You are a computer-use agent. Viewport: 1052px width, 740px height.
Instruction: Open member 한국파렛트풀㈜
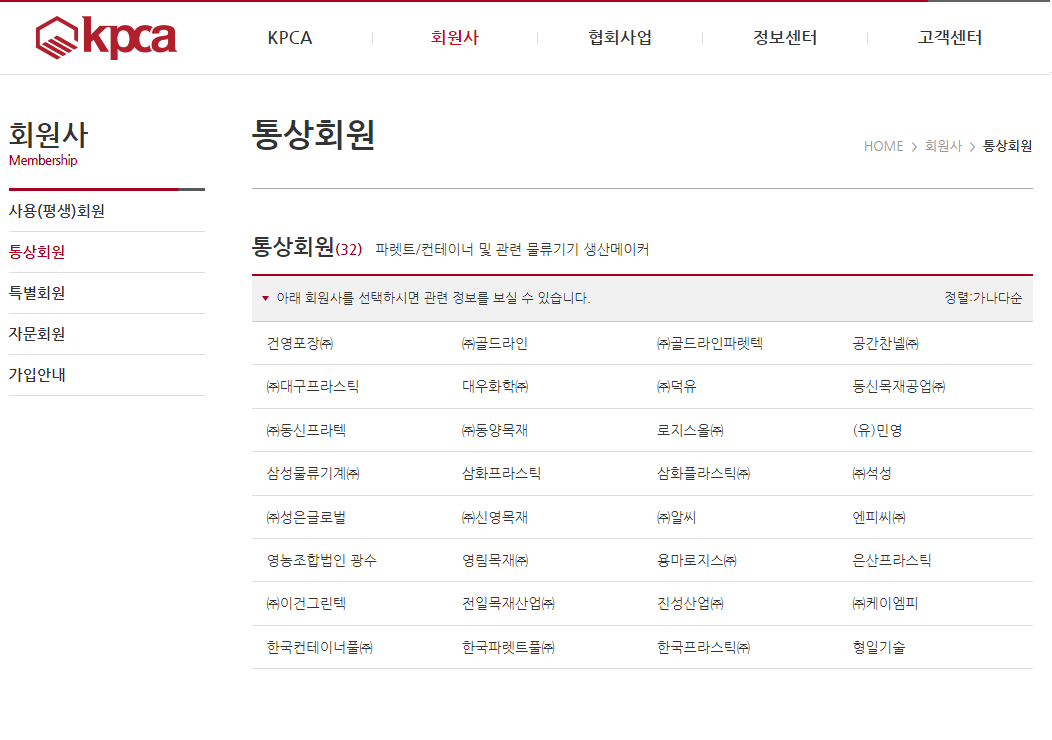pyautogui.click(x=508, y=647)
